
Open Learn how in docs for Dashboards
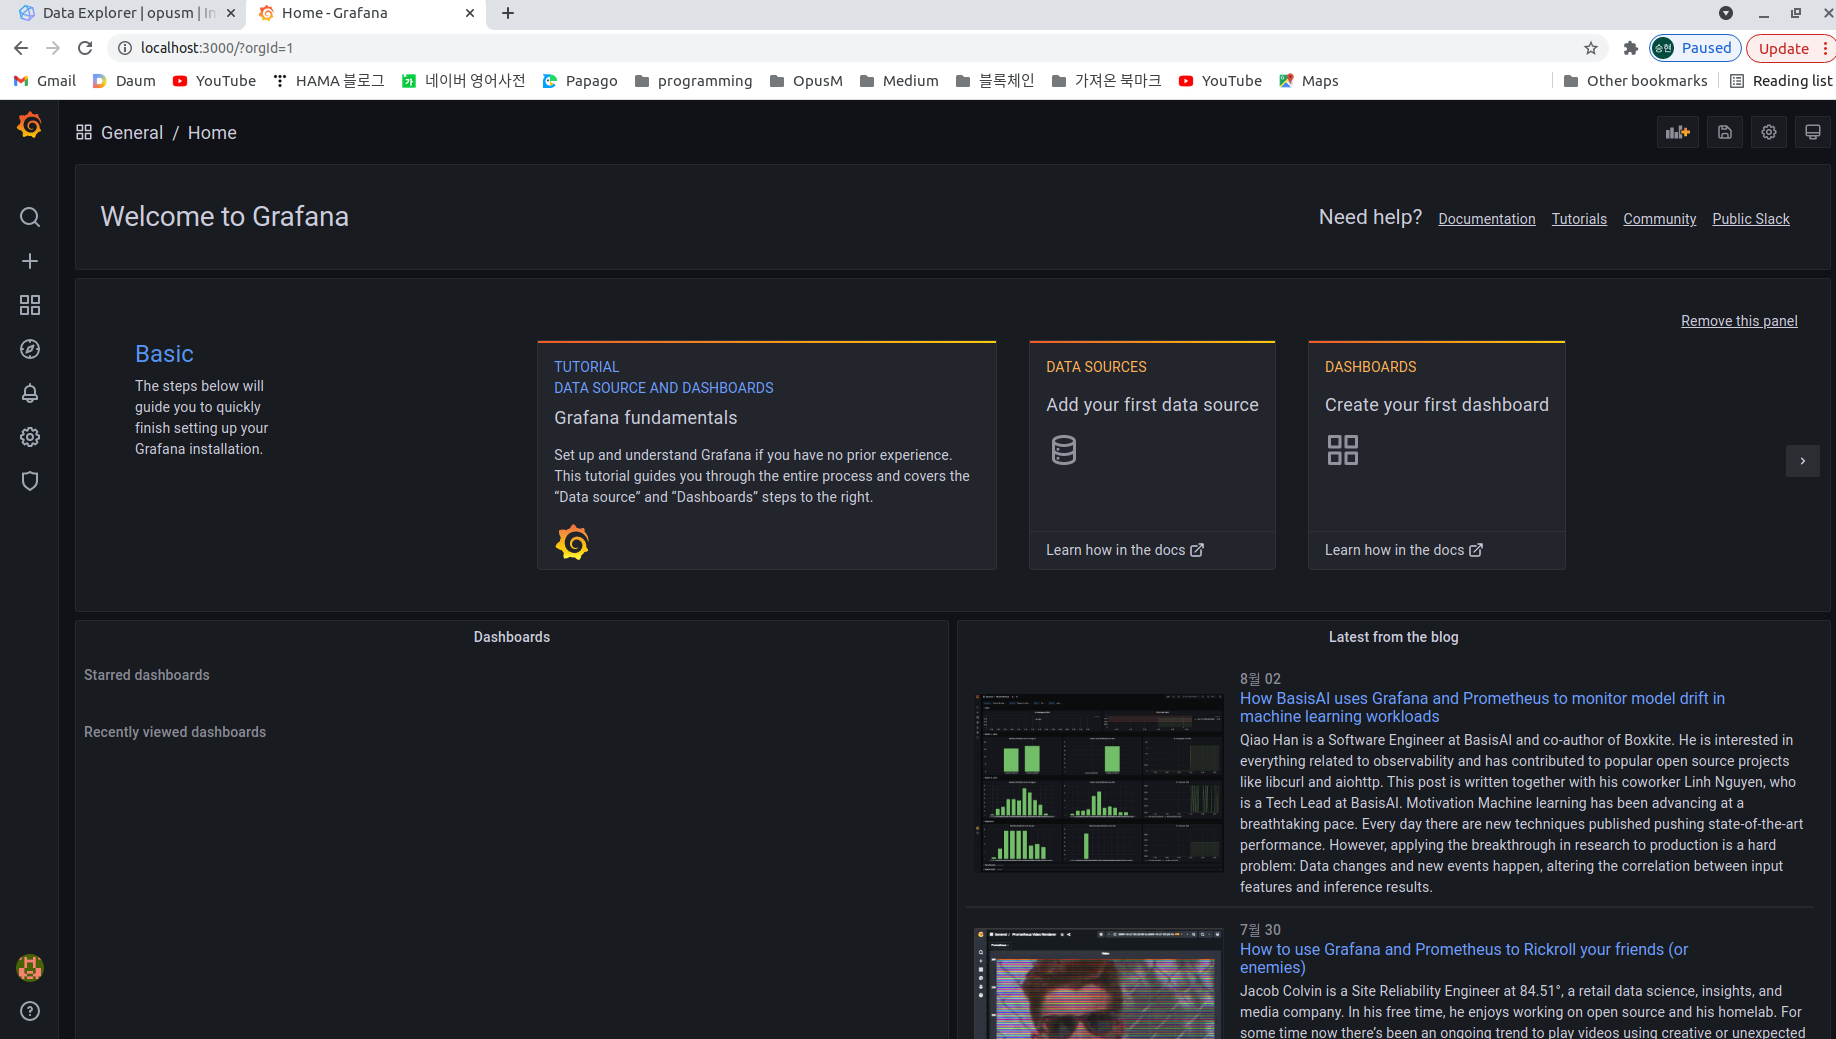click(1404, 550)
